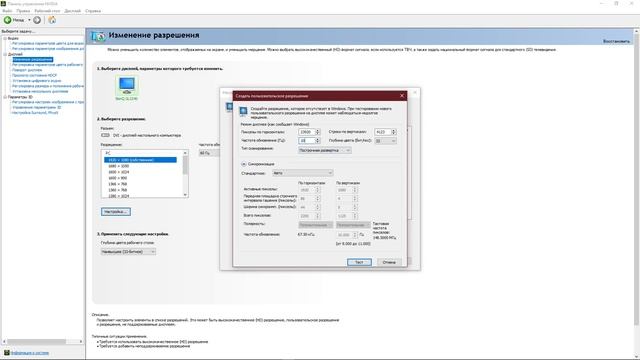Go to the Home page icon
This screenshot has width=640, height=360.
click(52, 20)
